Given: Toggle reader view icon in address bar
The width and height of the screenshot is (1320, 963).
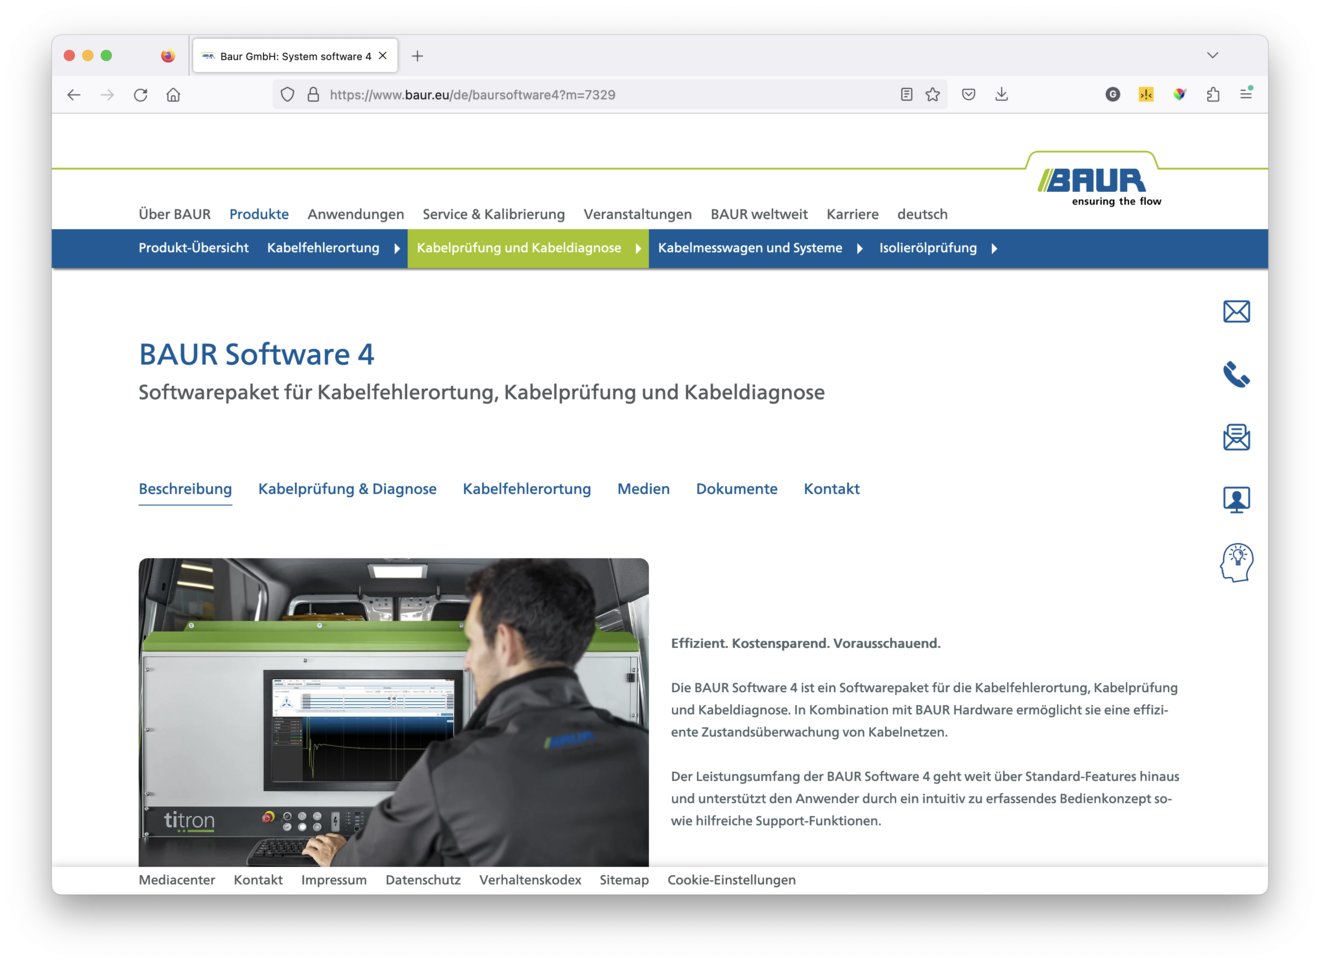Looking at the screenshot, I should 906,95.
